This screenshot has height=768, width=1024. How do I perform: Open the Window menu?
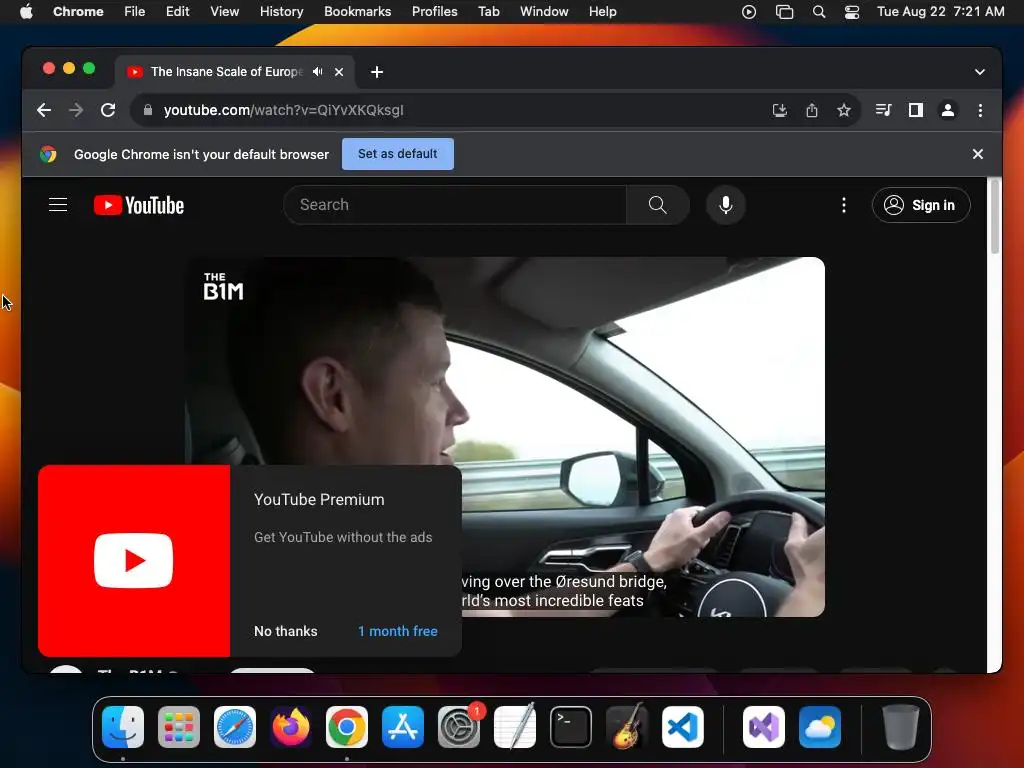(544, 12)
